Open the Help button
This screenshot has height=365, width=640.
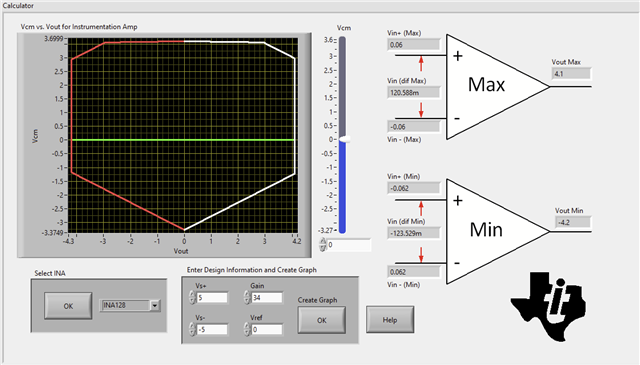(390, 320)
